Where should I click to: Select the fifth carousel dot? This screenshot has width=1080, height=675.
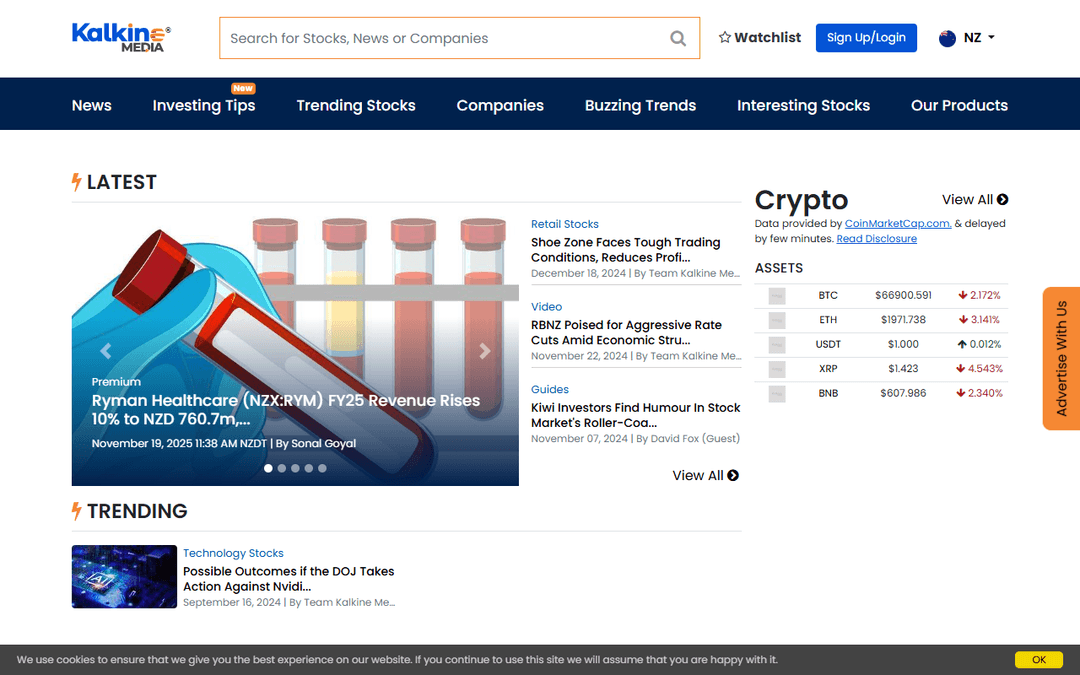322,468
